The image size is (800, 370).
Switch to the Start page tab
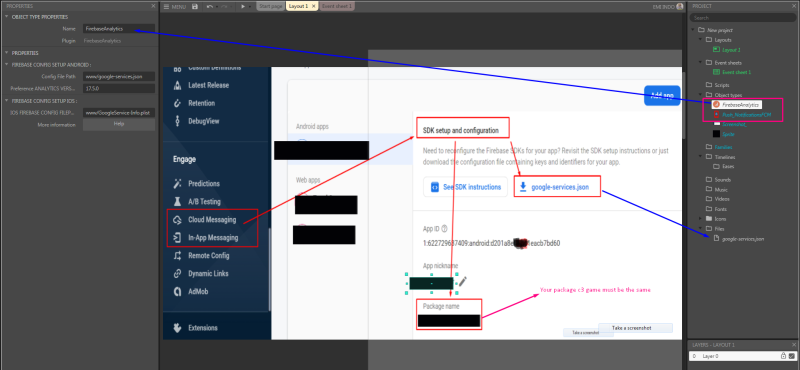(270, 6)
